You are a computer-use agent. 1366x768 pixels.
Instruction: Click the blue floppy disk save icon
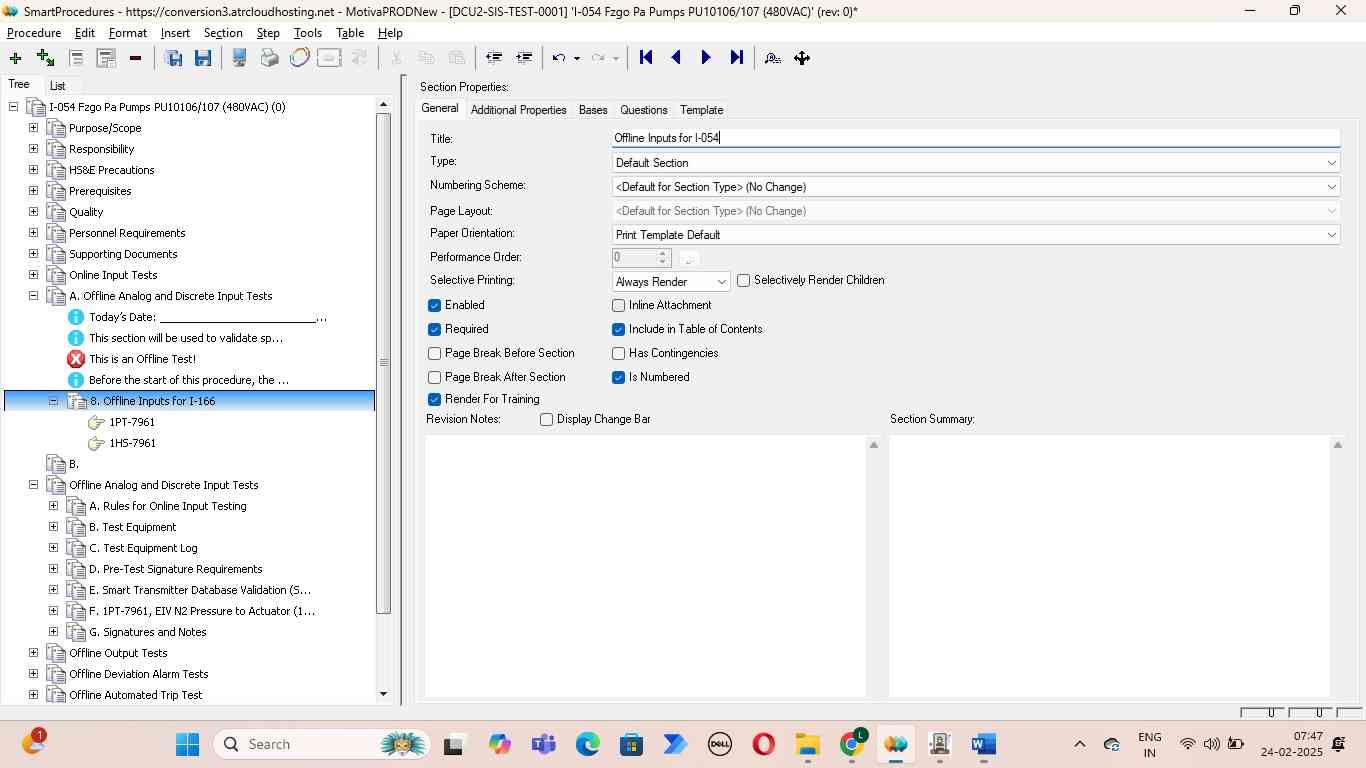[203, 58]
